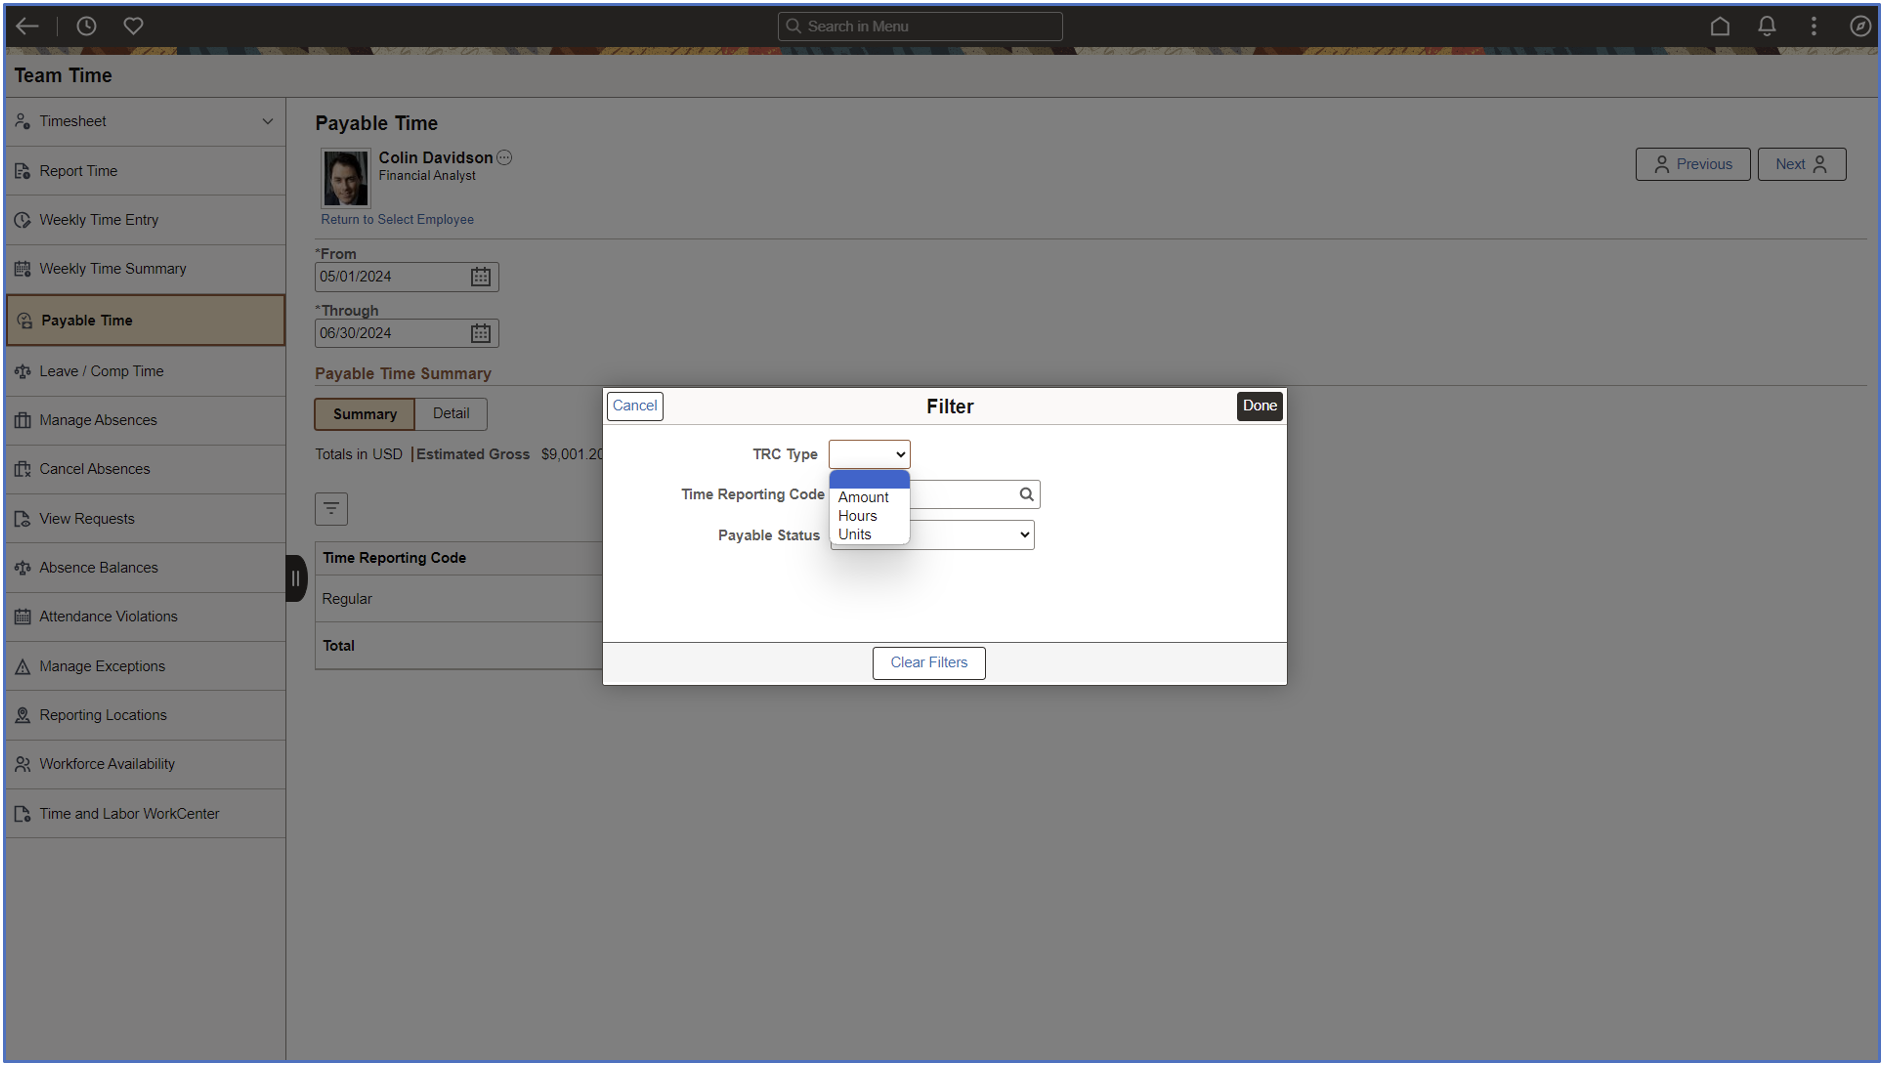Click the Clear Filters button
The image size is (1886, 1068).
(928, 662)
